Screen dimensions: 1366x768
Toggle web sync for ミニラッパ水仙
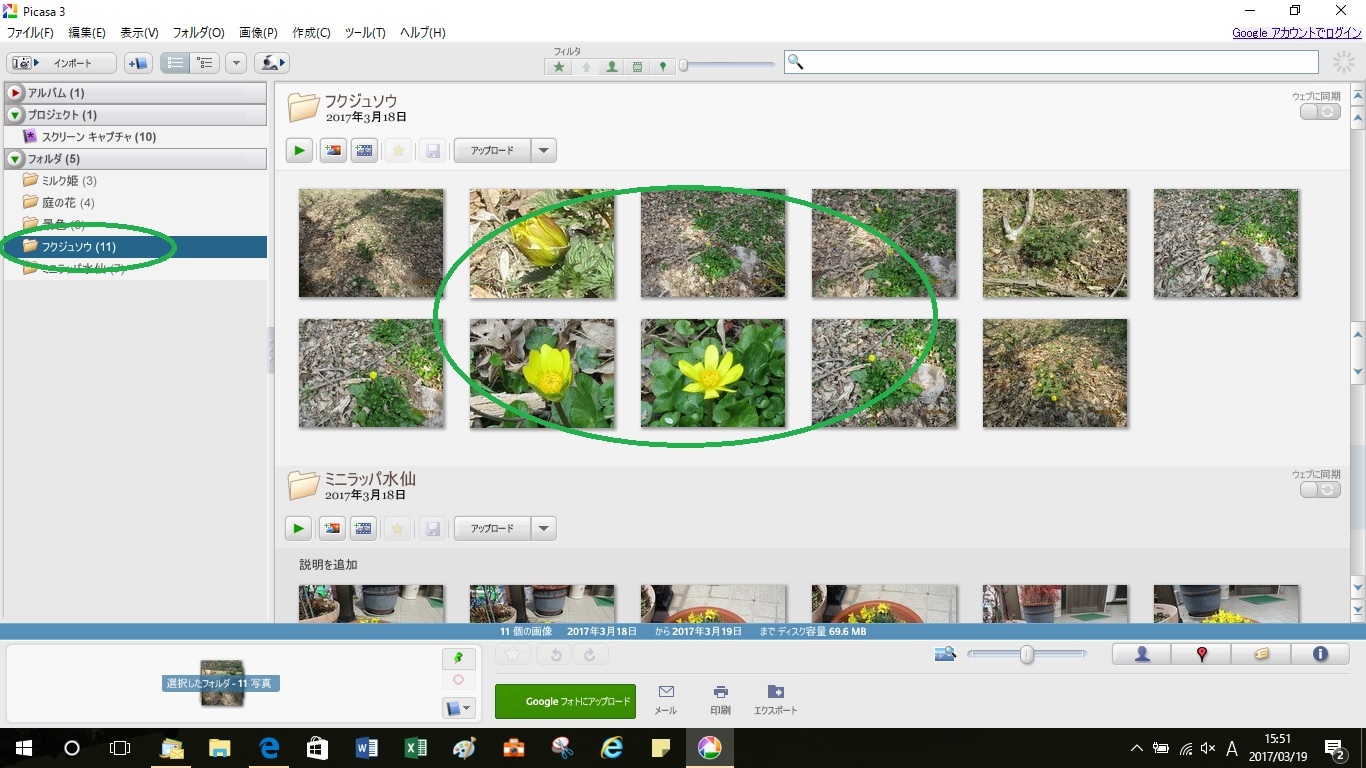(x=1320, y=490)
